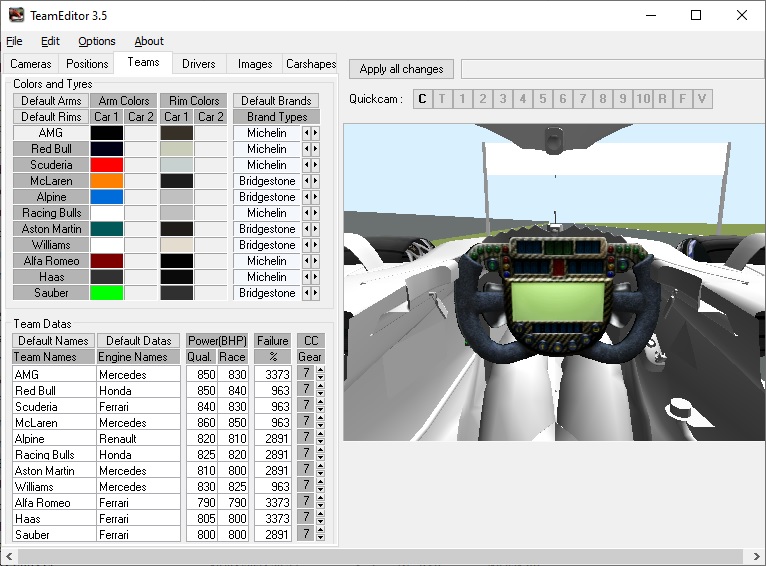Click the Default Brands button
This screenshot has height=566, width=766.
(276, 101)
